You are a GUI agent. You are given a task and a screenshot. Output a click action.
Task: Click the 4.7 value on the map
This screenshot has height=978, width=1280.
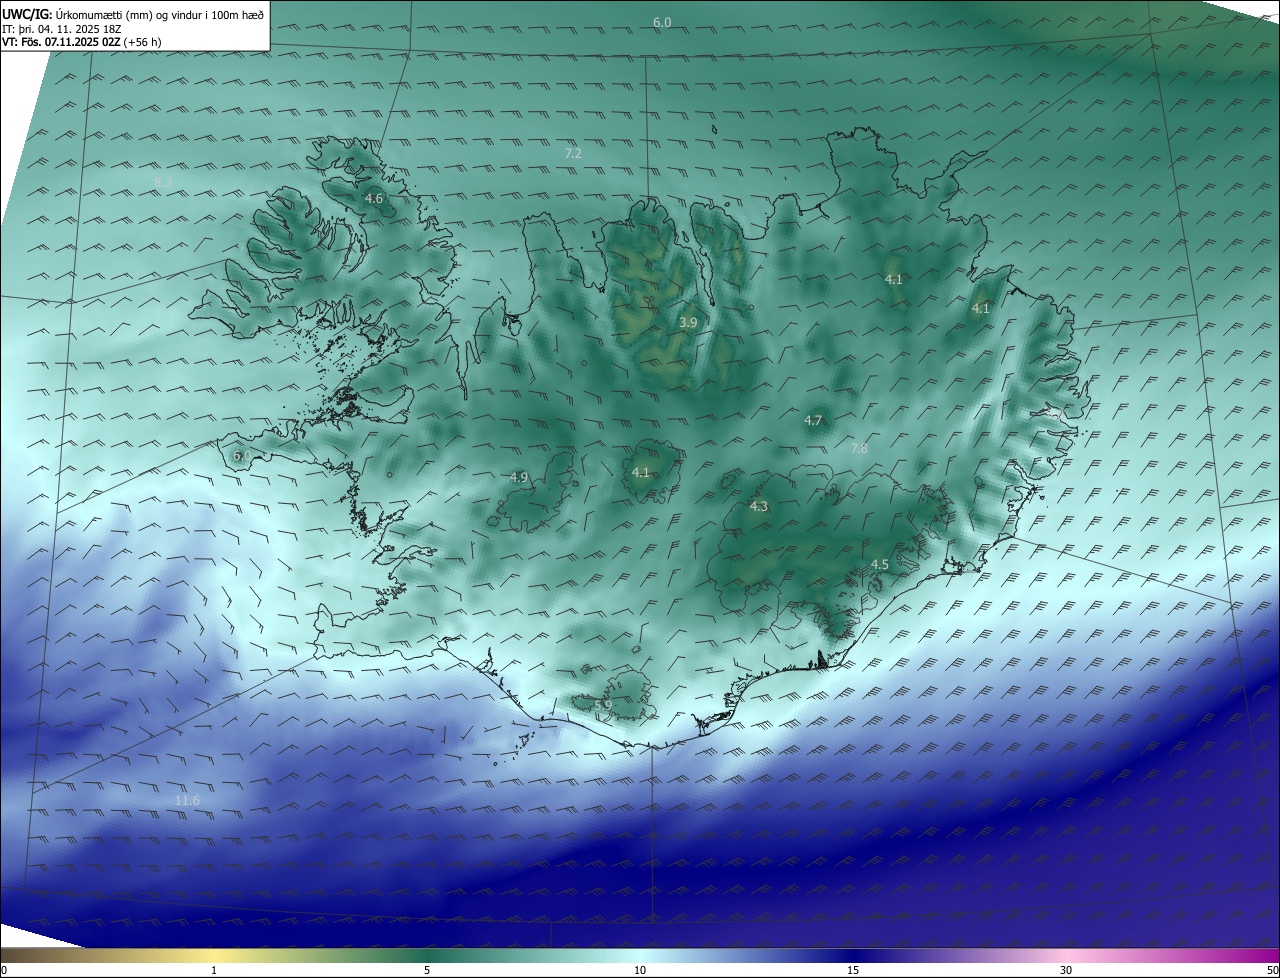tap(813, 421)
